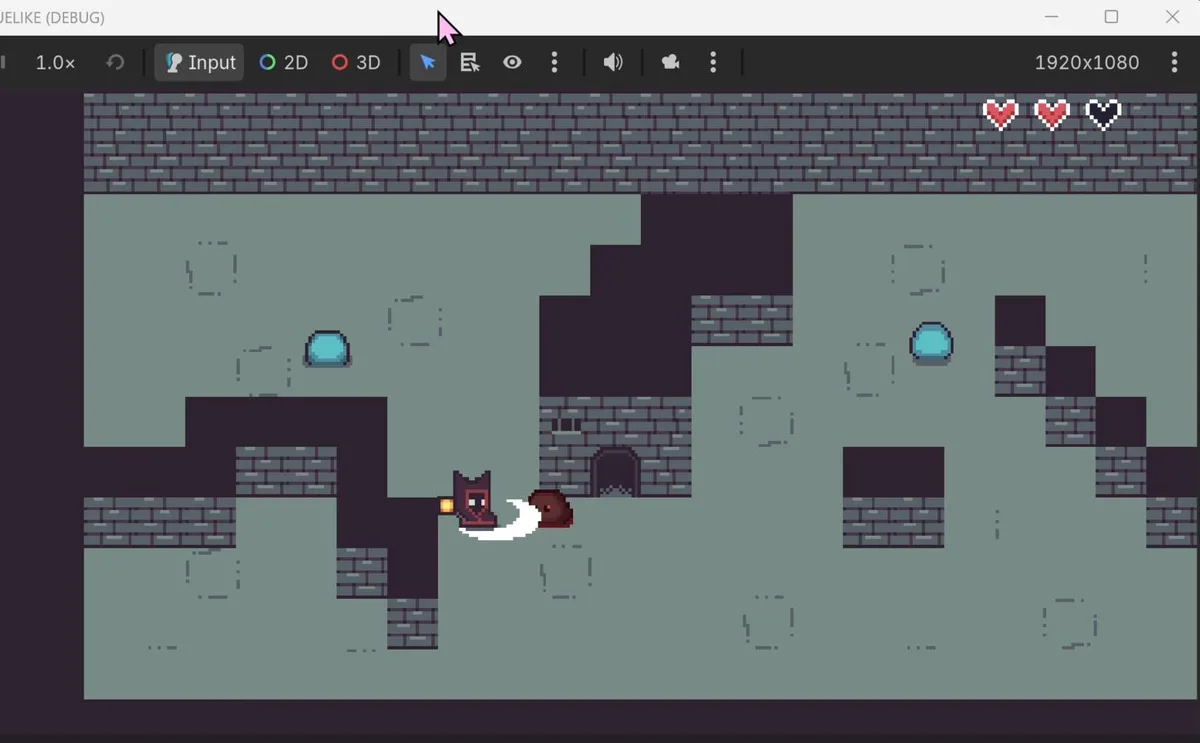The height and width of the screenshot is (743, 1200).
Task: Click the arched dungeon doorway
Action: (x=615, y=472)
